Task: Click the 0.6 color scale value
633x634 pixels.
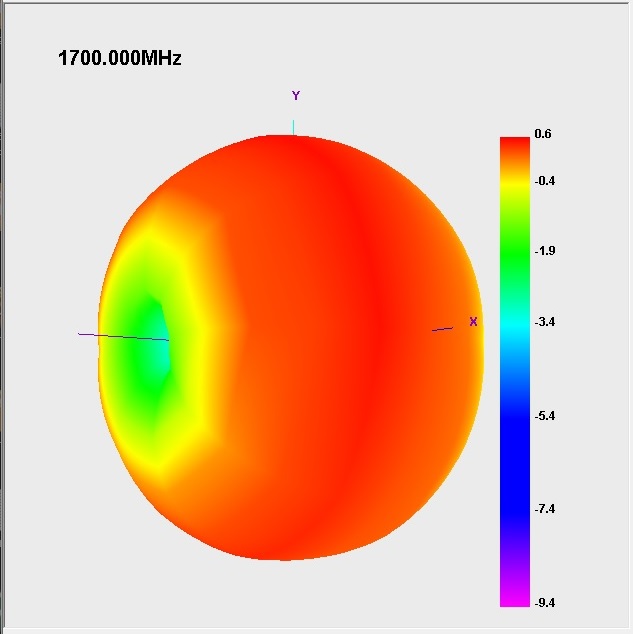Action: click(x=543, y=134)
